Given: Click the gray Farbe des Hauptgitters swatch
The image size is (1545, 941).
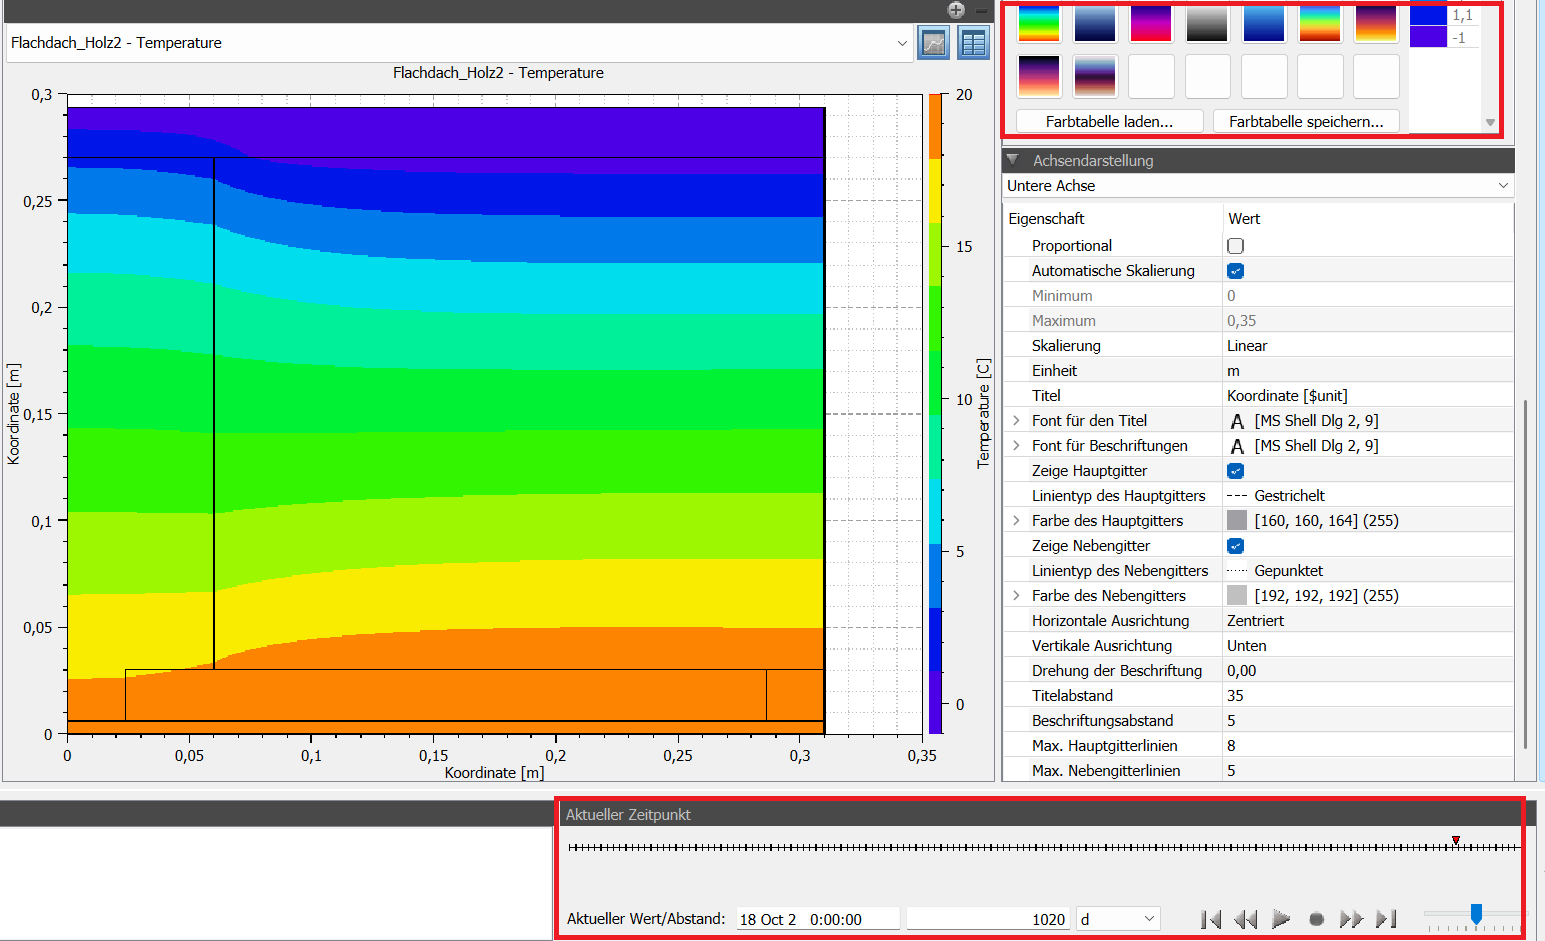Looking at the screenshot, I should [1237, 521].
